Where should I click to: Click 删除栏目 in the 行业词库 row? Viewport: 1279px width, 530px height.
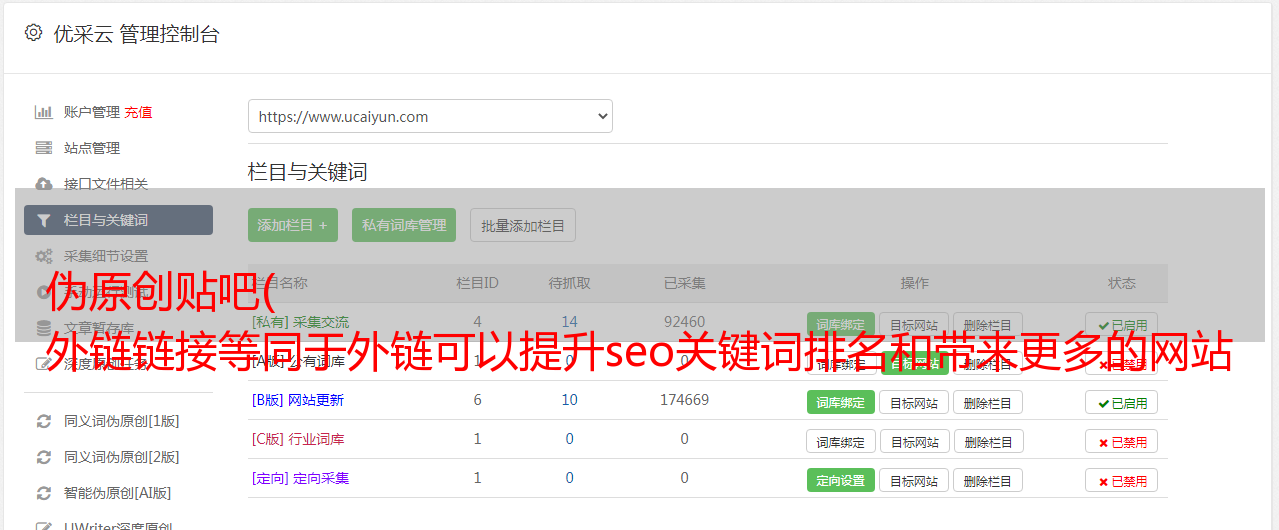(988, 442)
